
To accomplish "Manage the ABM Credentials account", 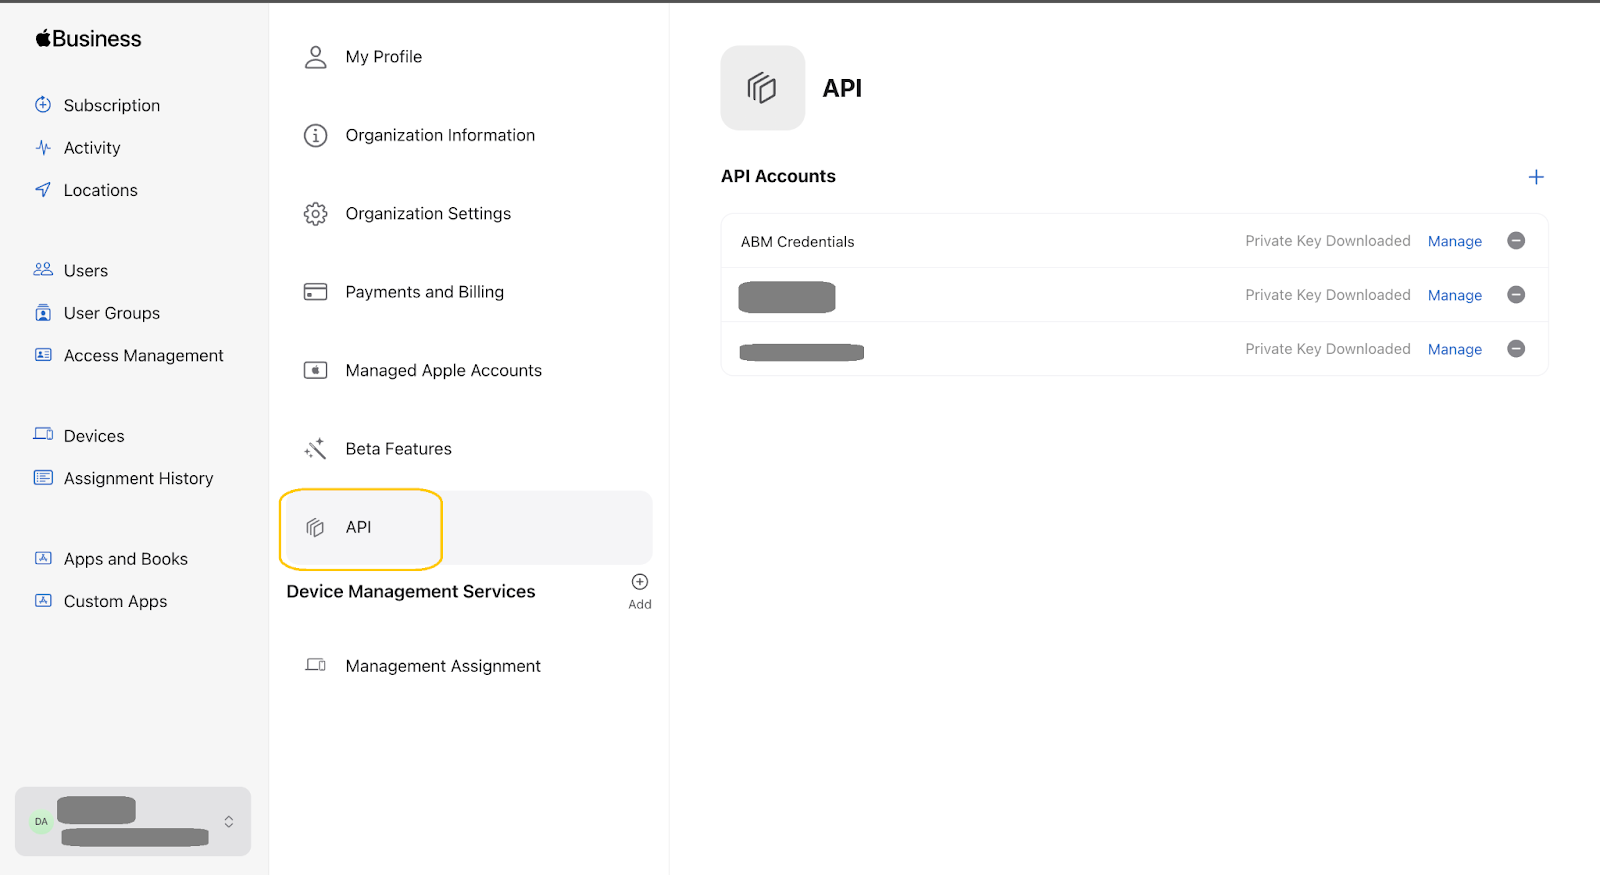I will pos(1455,241).
